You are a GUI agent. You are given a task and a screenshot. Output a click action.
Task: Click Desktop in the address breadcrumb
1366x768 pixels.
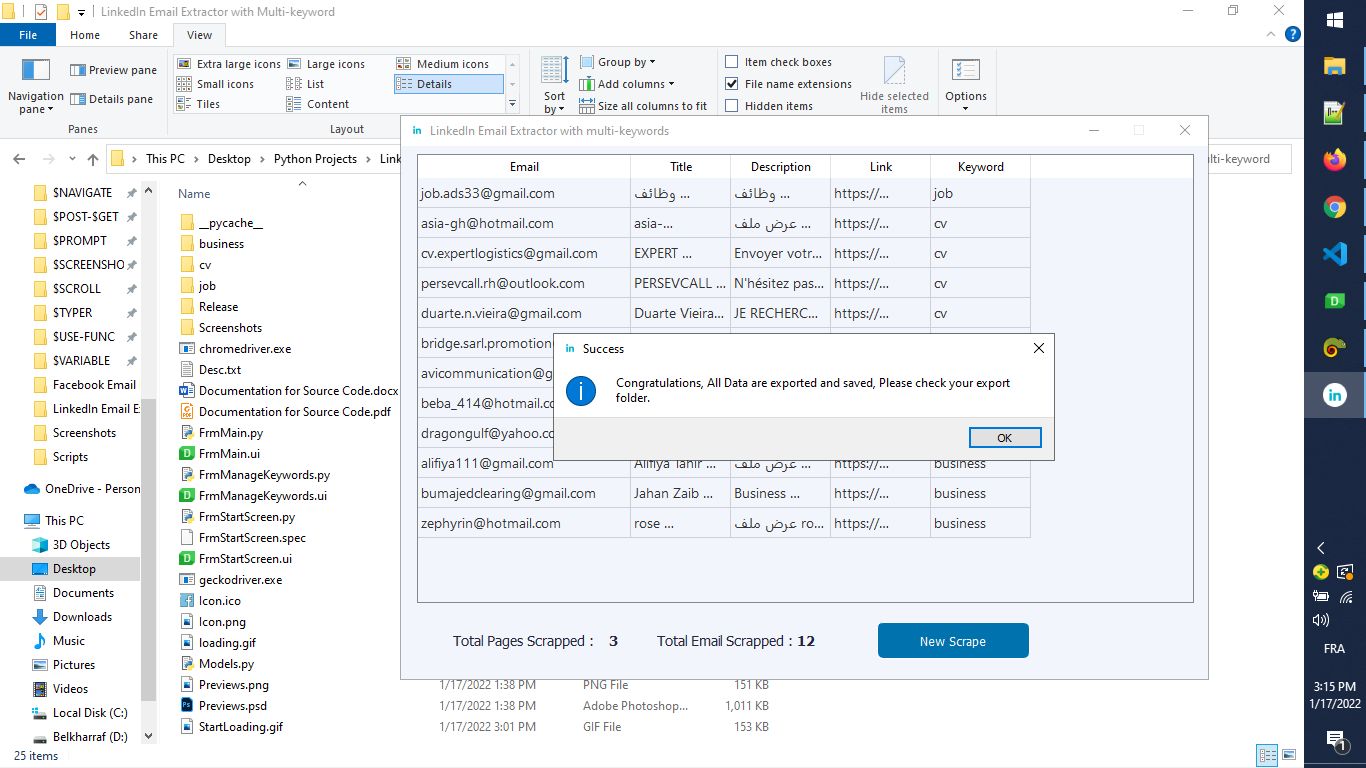229,159
